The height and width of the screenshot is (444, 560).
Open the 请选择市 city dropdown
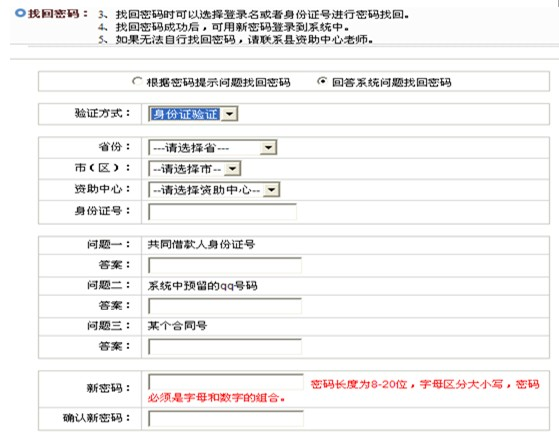point(195,169)
